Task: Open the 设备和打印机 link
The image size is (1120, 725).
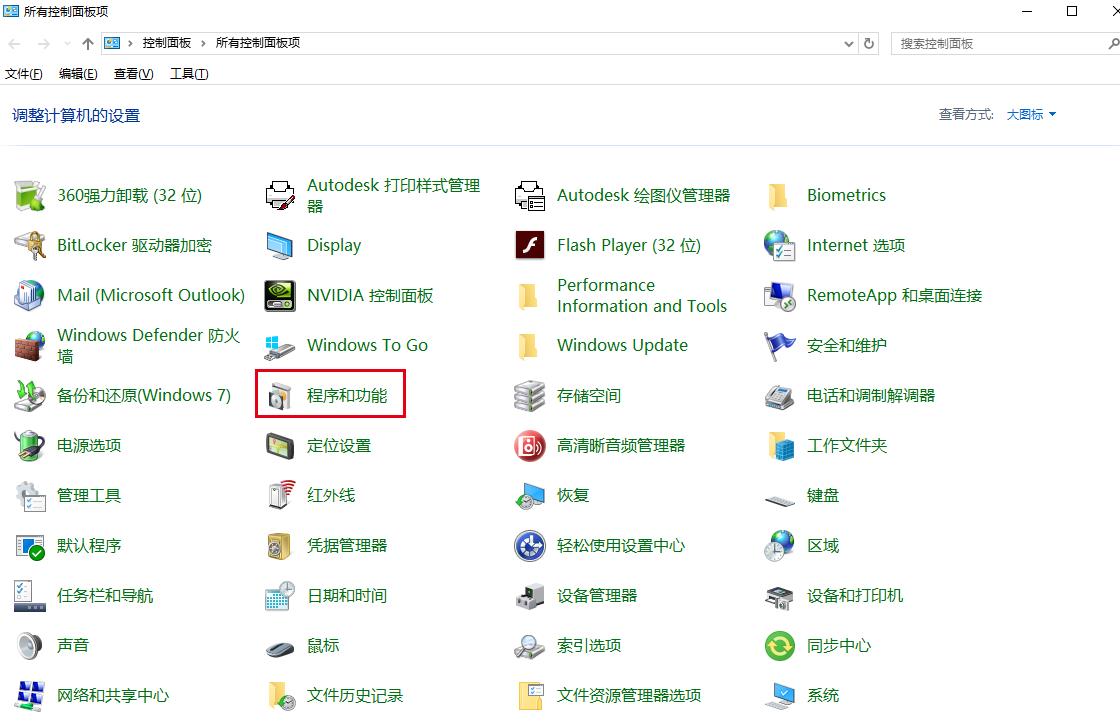Action: (855, 596)
